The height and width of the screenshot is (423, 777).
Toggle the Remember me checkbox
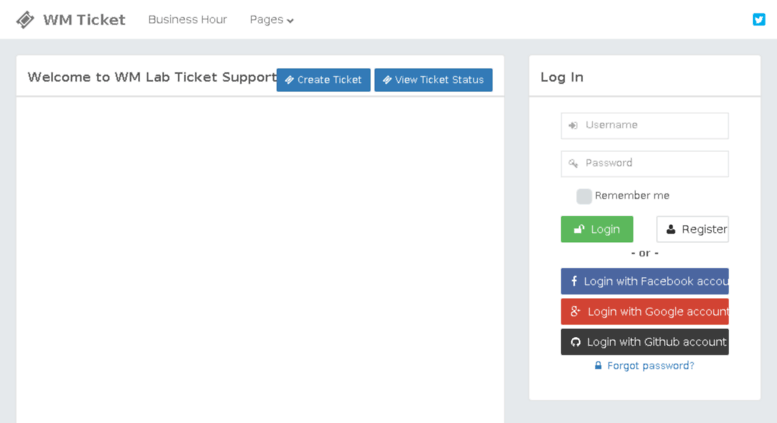pyautogui.click(x=584, y=196)
